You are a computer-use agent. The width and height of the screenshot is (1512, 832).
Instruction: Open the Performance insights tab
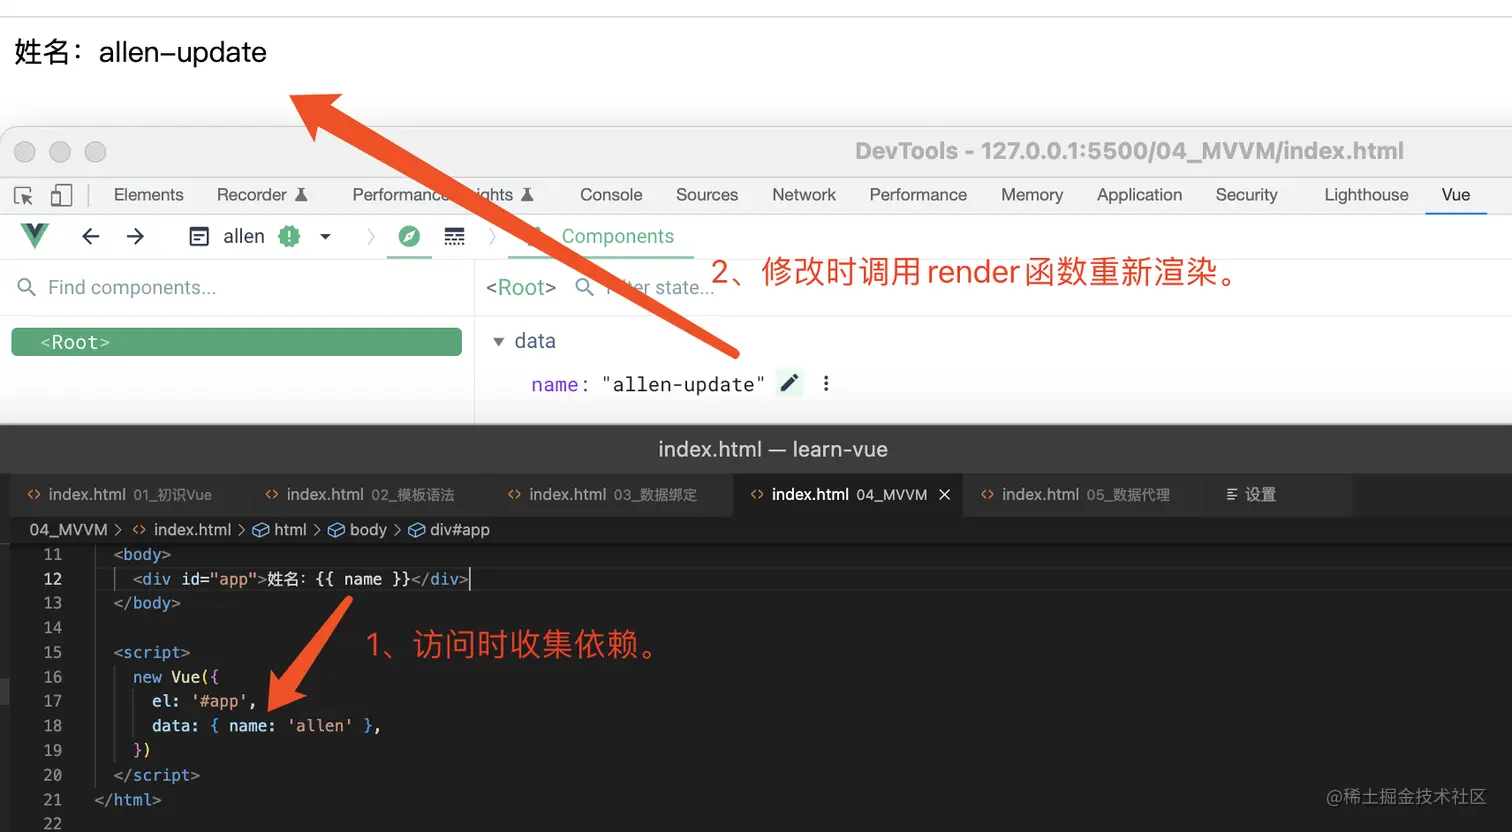(x=443, y=195)
